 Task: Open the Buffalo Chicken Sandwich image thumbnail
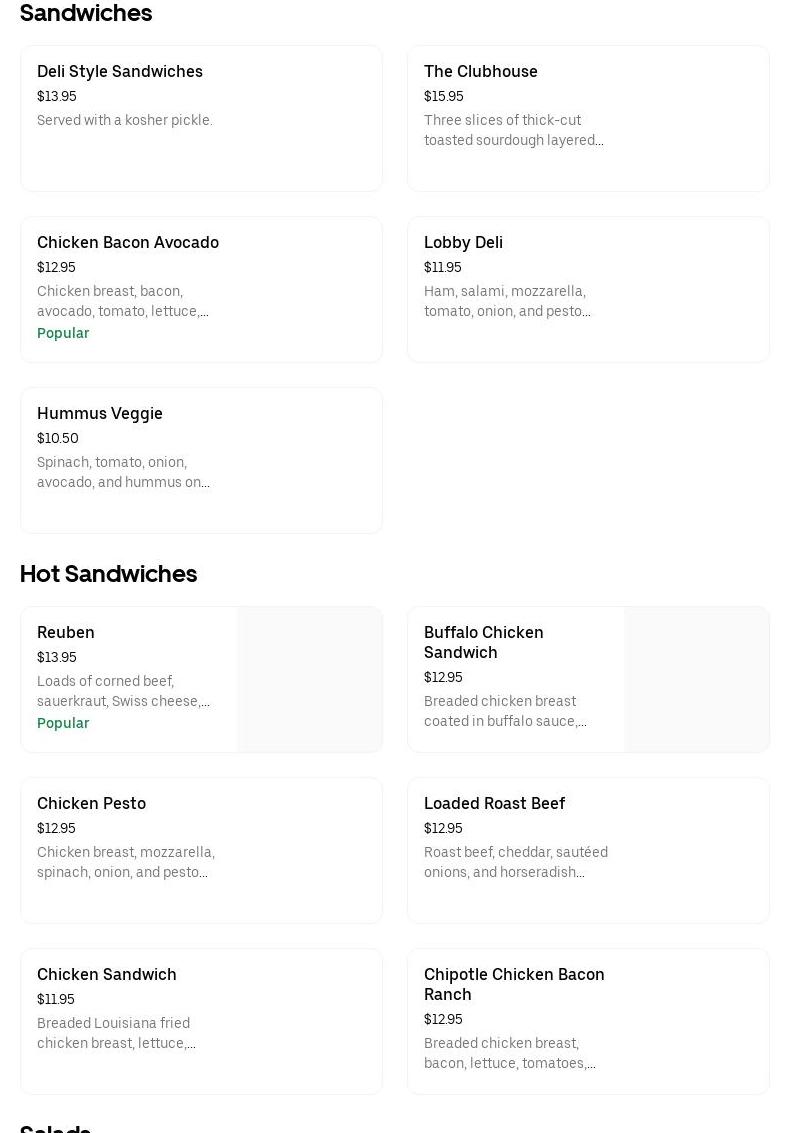pos(696,679)
